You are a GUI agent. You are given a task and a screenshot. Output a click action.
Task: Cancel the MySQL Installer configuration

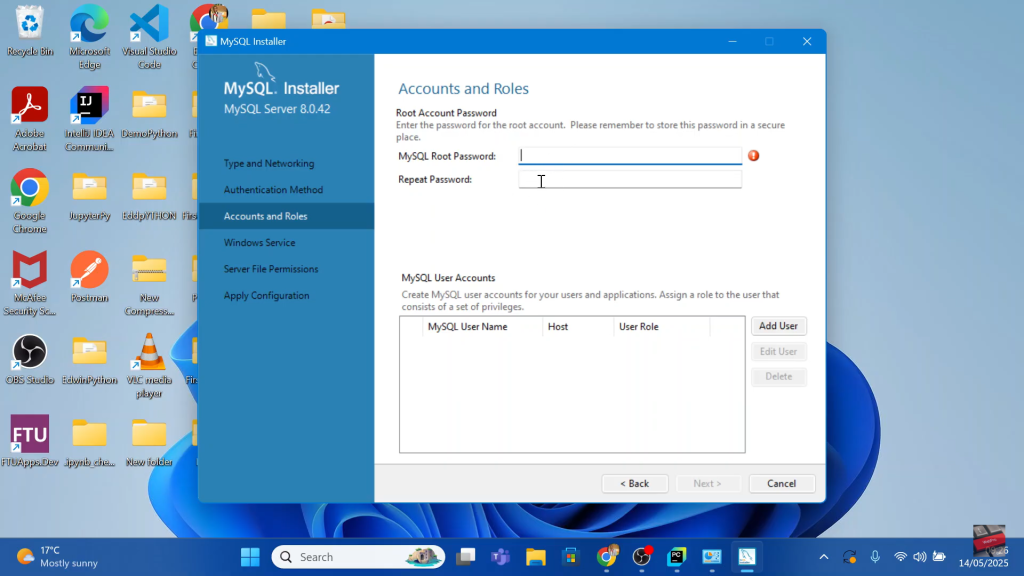tap(782, 483)
